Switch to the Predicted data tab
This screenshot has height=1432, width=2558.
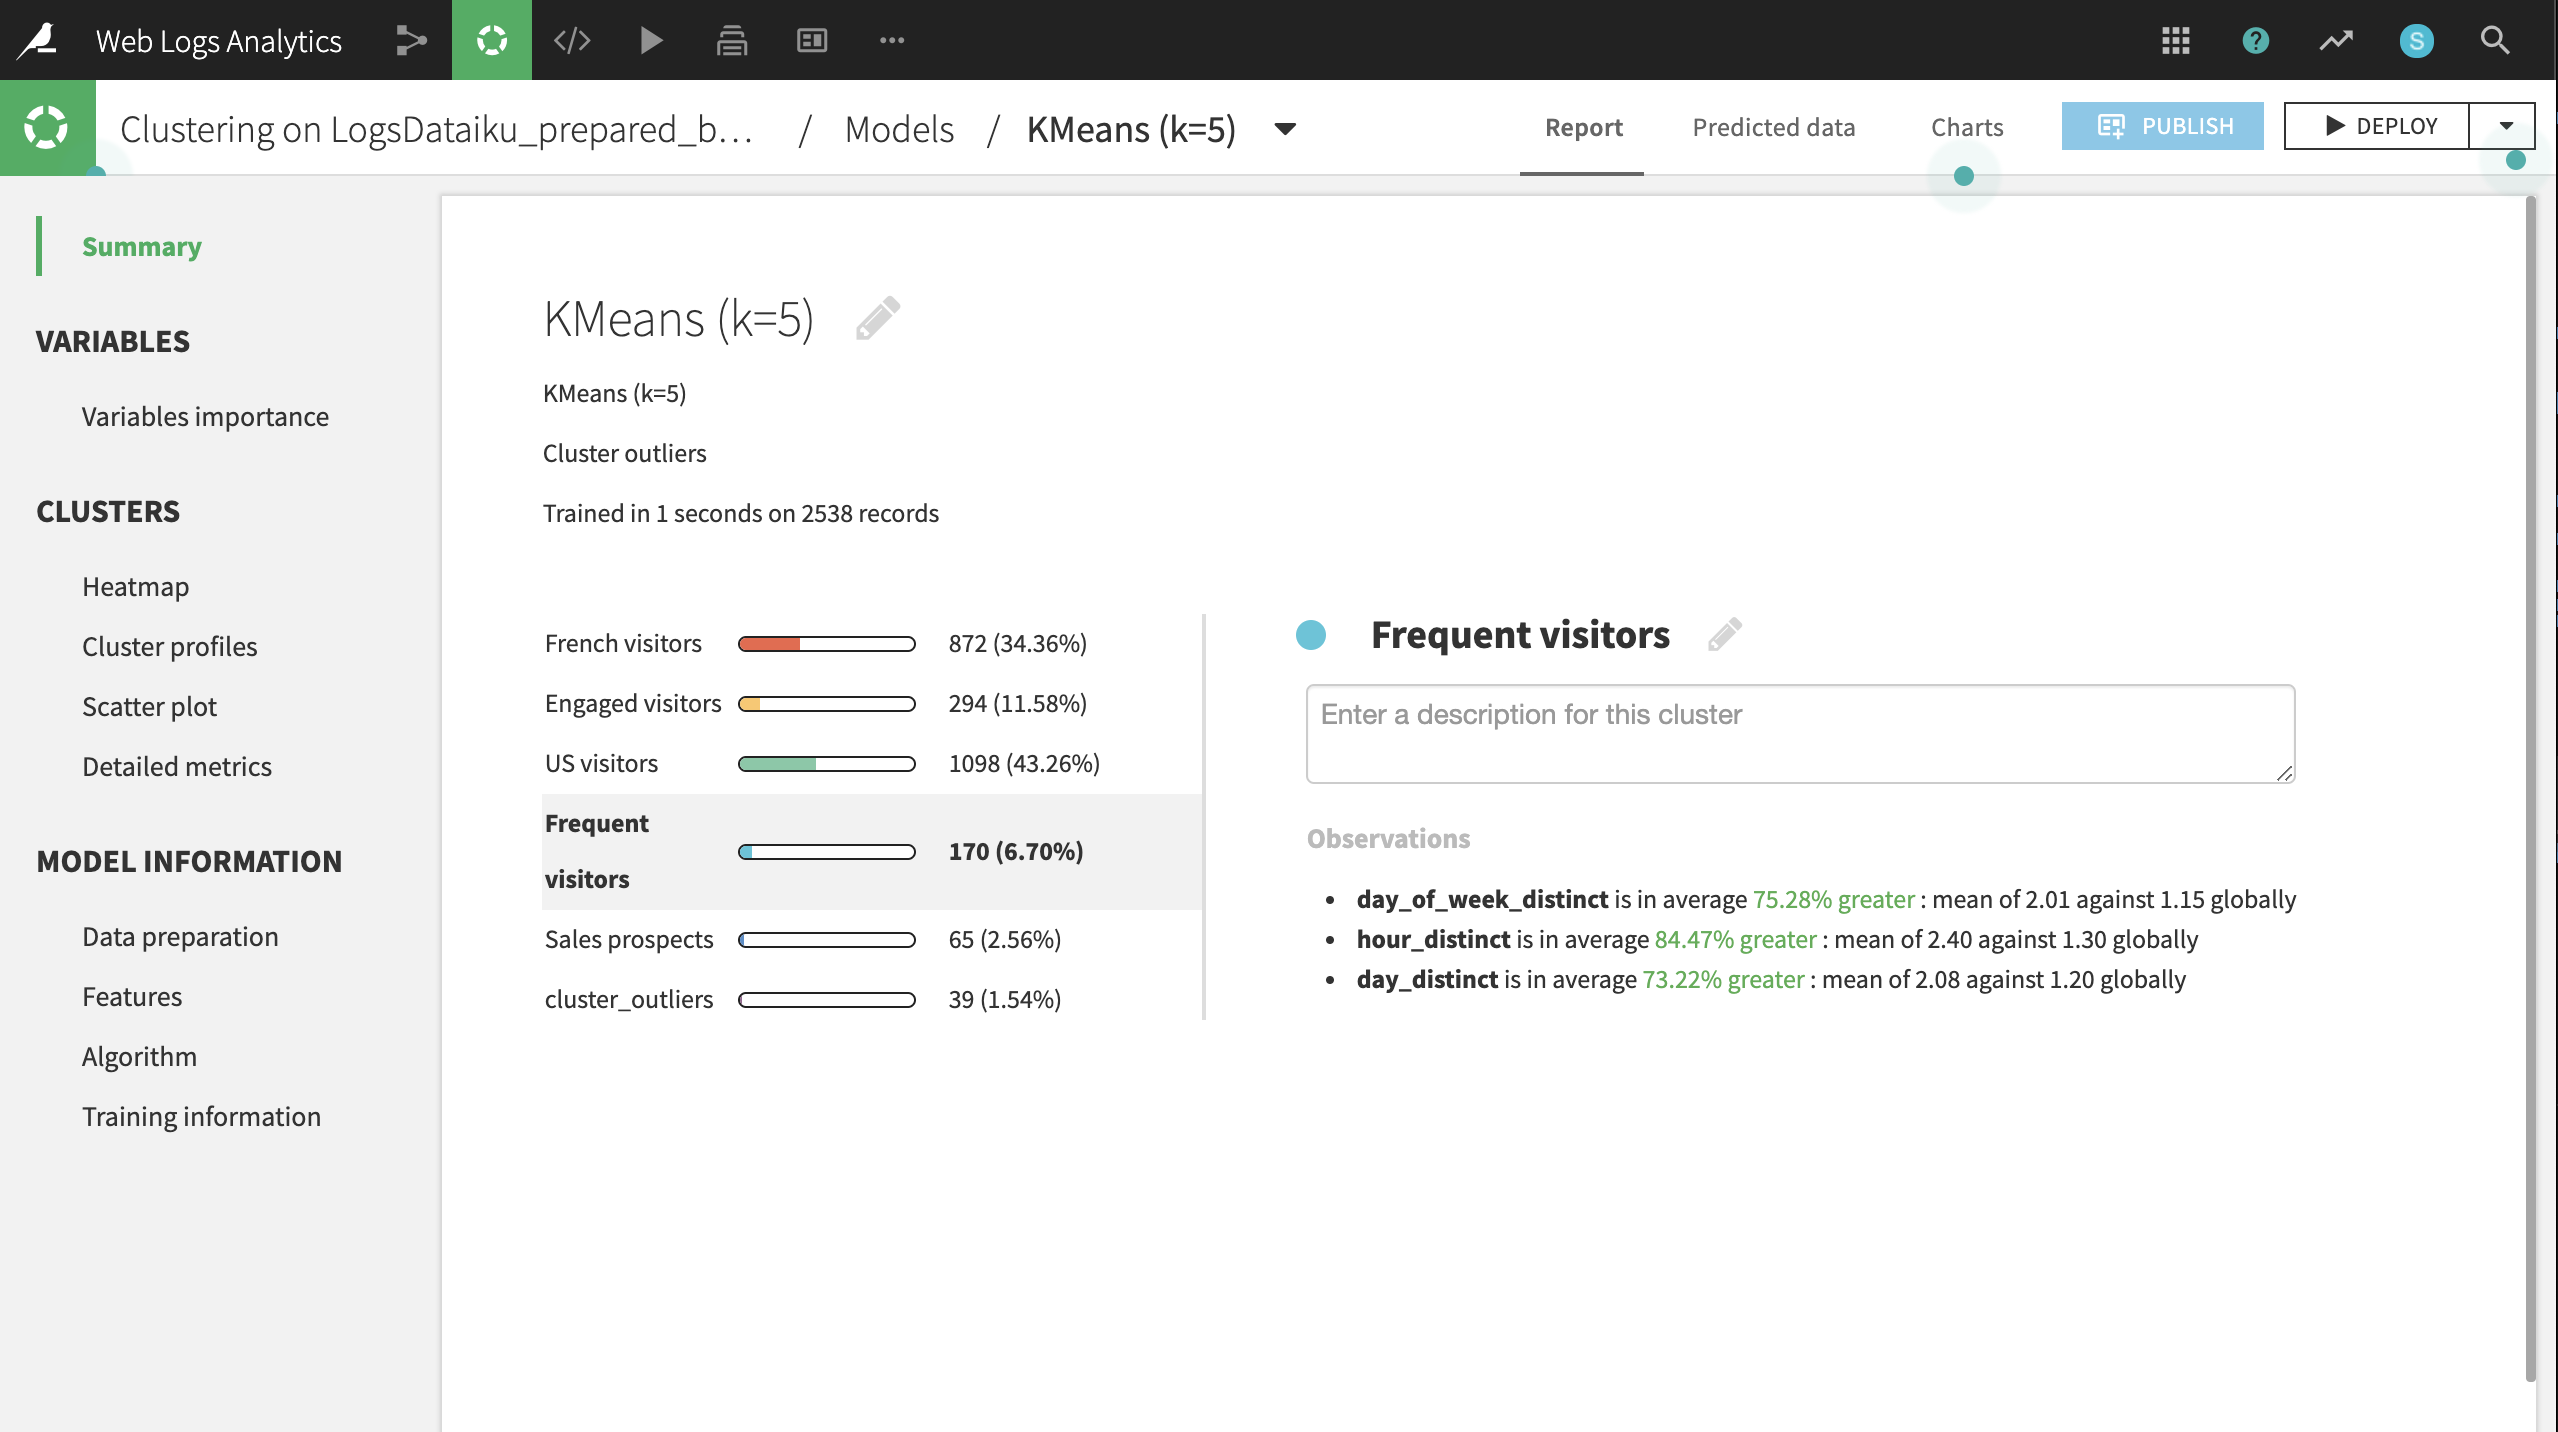[x=1773, y=127]
